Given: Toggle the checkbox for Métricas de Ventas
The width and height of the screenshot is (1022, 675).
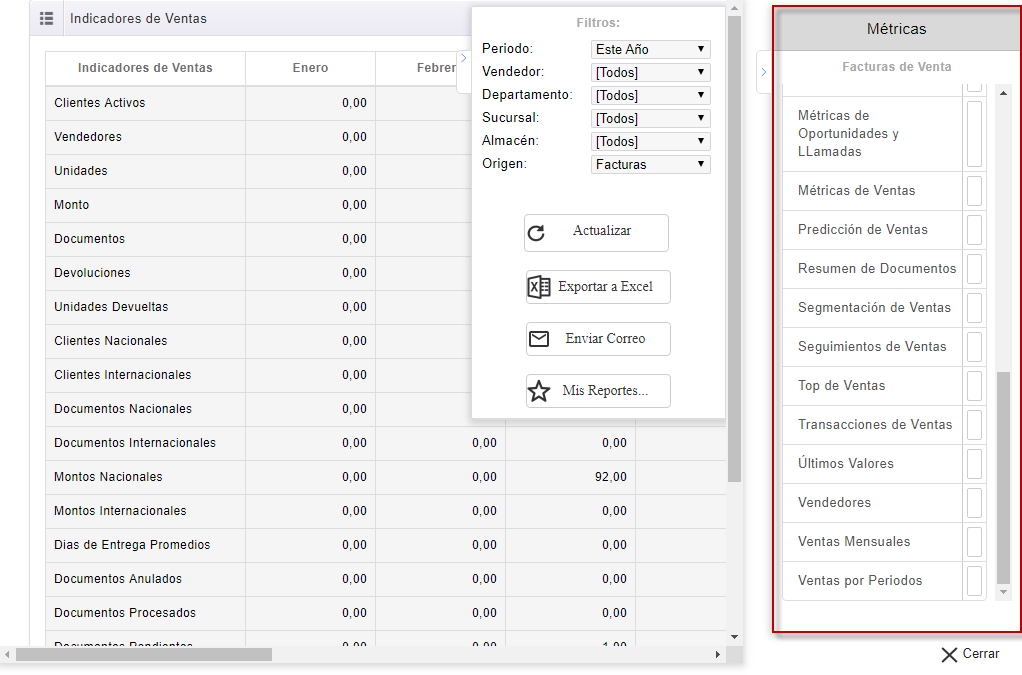Looking at the screenshot, I should click(x=973, y=191).
